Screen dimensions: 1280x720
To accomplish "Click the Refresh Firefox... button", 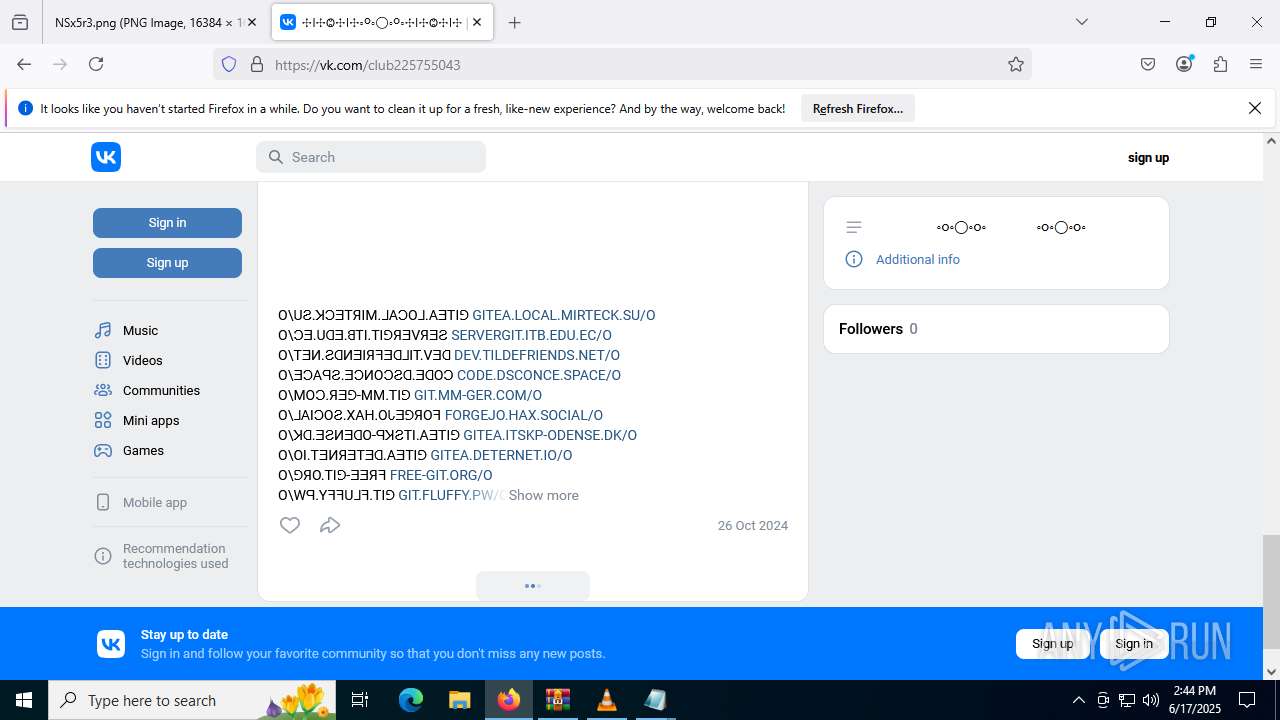I will click(x=858, y=109).
